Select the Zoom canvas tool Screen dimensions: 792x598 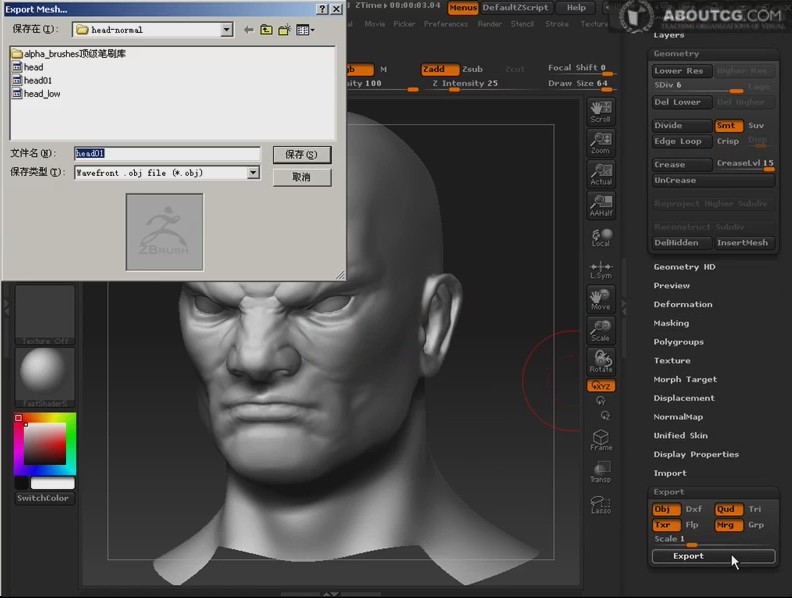tap(601, 143)
